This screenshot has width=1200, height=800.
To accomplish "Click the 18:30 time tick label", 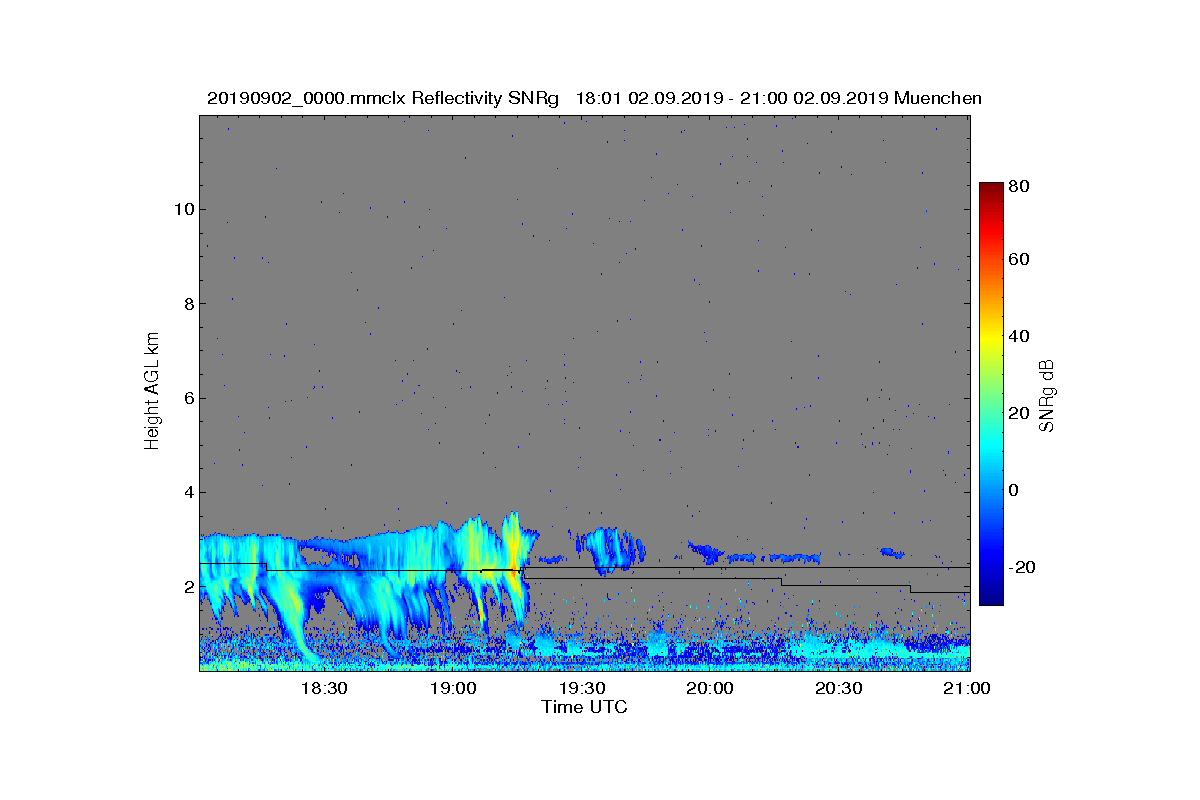I will pyautogui.click(x=323, y=689).
